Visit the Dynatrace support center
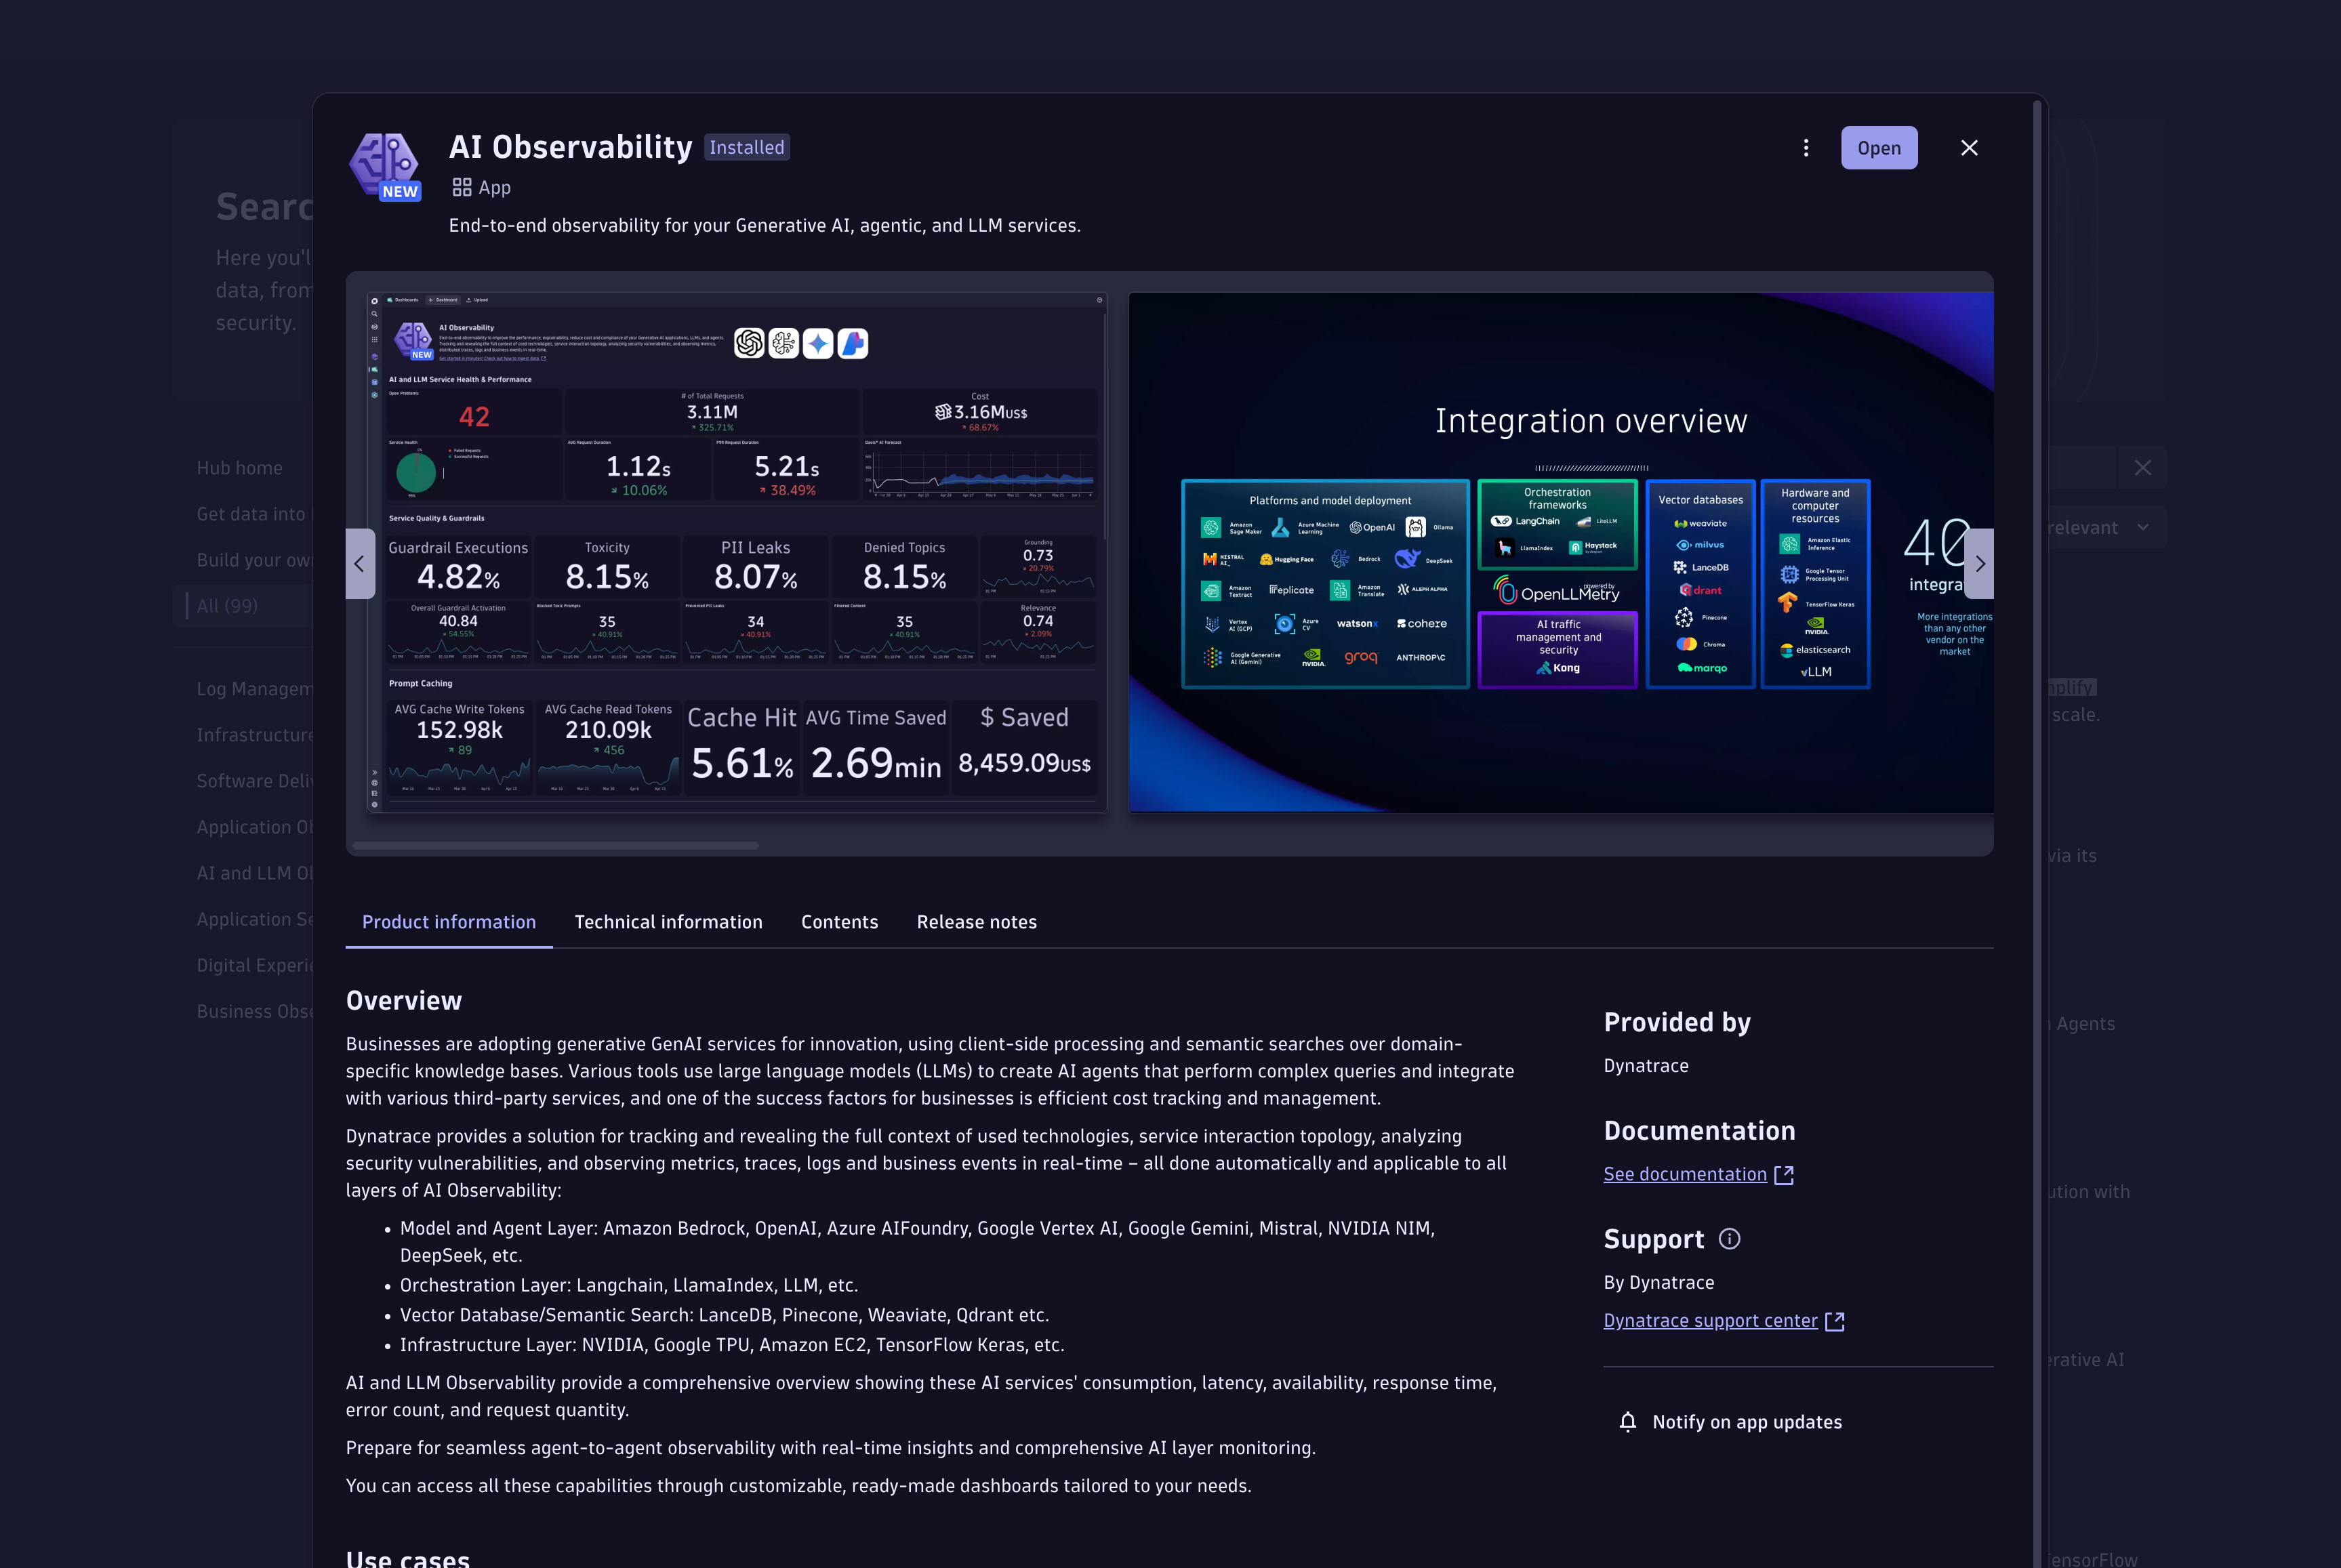Screen dimensions: 2341x1568 [1709, 1320]
